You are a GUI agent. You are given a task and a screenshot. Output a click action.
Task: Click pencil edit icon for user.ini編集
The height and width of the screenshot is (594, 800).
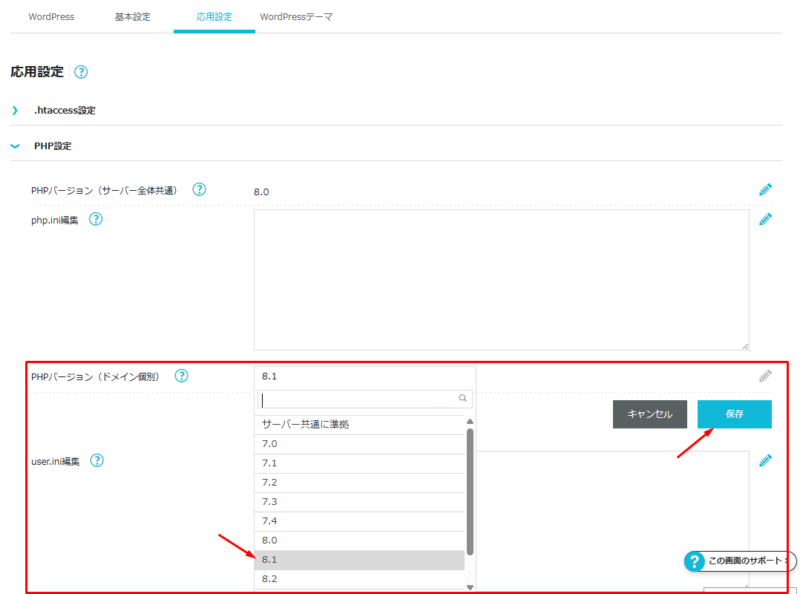click(x=765, y=460)
